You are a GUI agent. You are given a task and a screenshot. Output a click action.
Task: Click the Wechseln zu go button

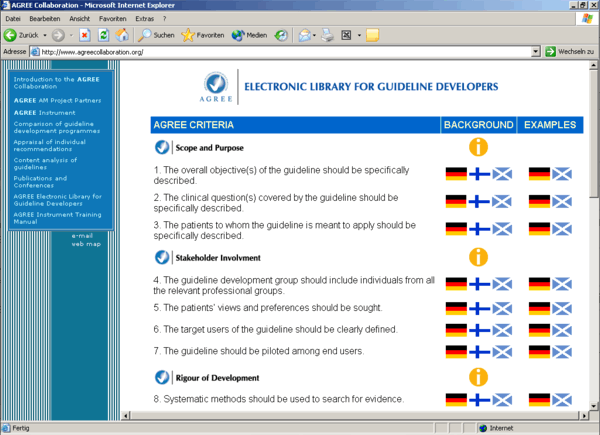[570, 51]
